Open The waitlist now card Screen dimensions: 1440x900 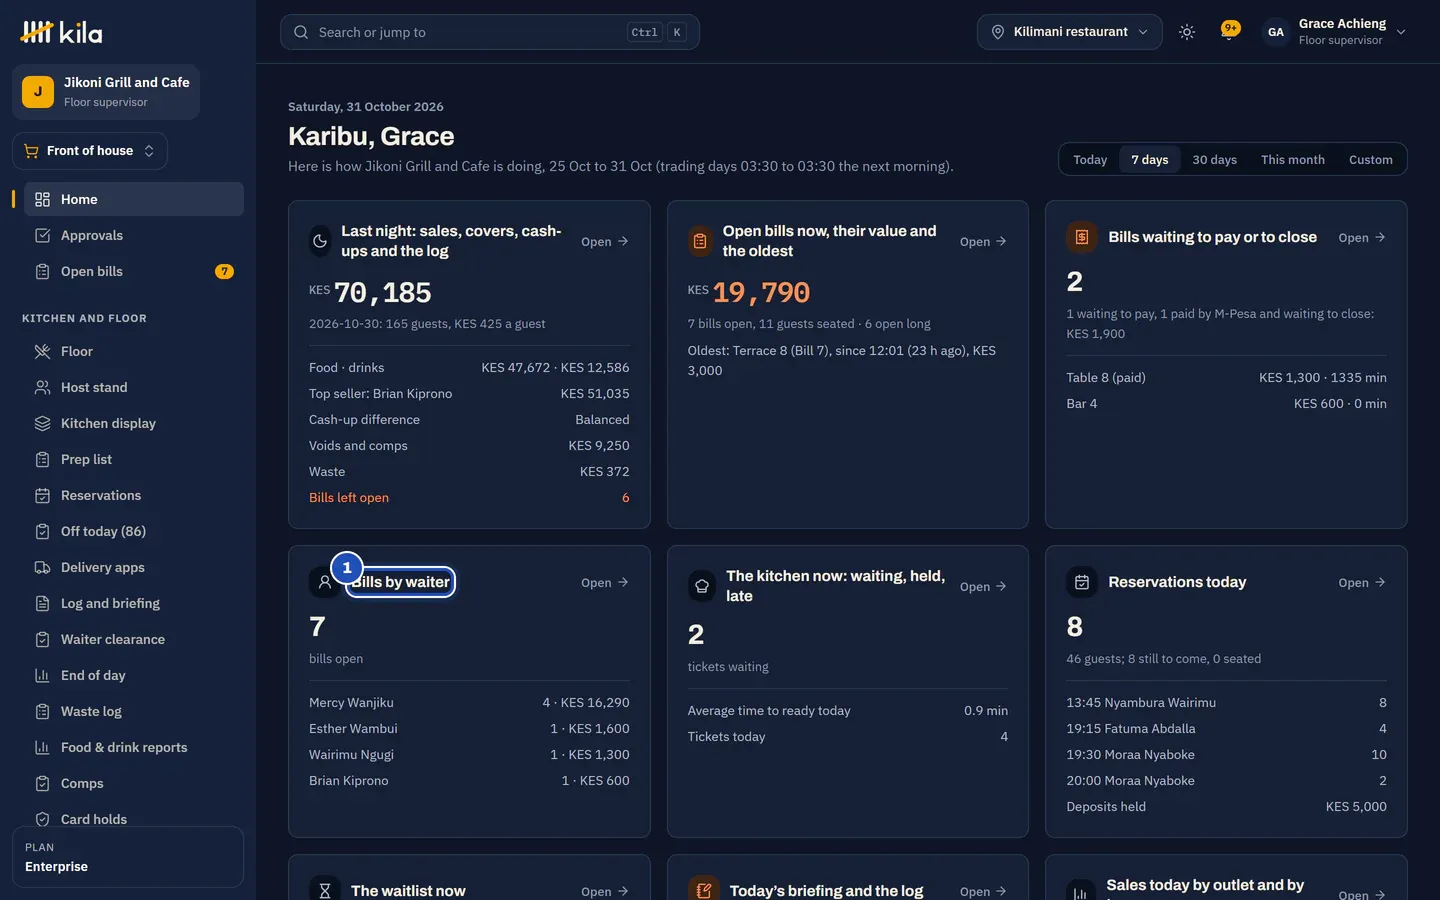[604, 891]
